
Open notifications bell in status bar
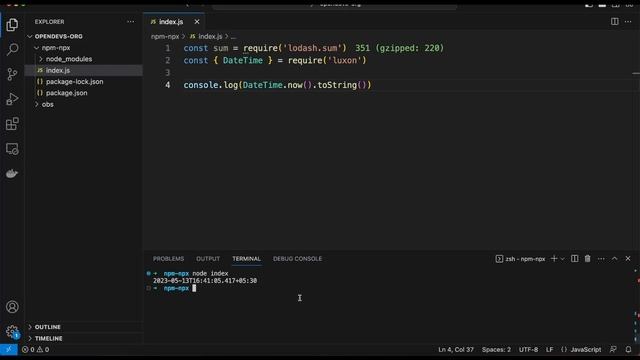tap(628, 349)
